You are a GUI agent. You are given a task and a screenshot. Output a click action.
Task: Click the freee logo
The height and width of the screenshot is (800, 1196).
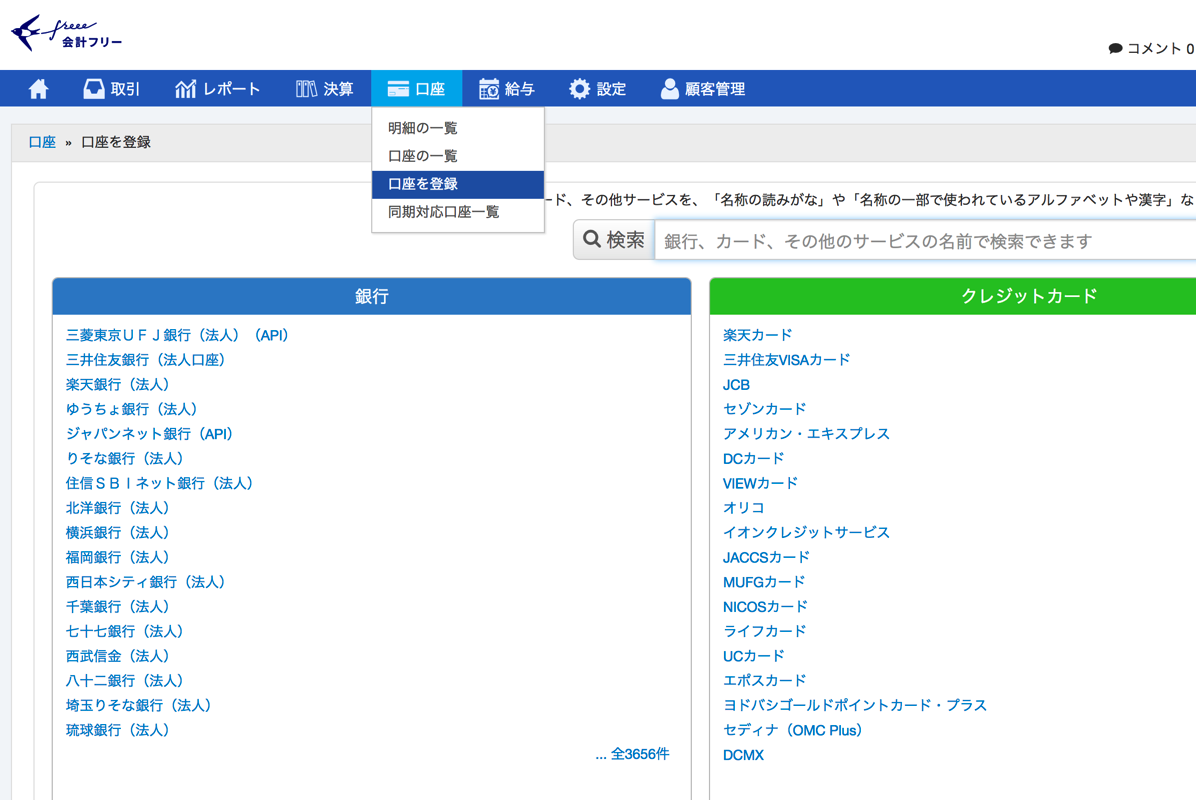point(66,34)
